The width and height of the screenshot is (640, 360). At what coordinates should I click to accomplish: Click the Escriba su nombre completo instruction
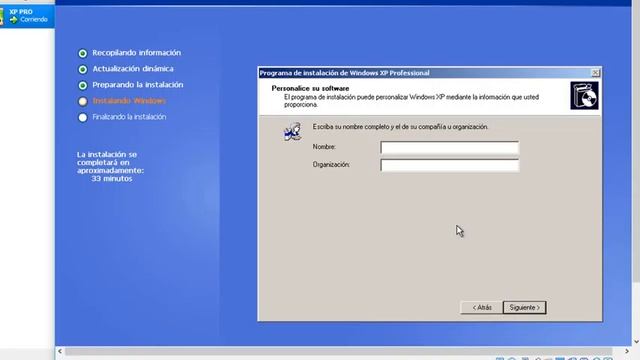coord(400,127)
